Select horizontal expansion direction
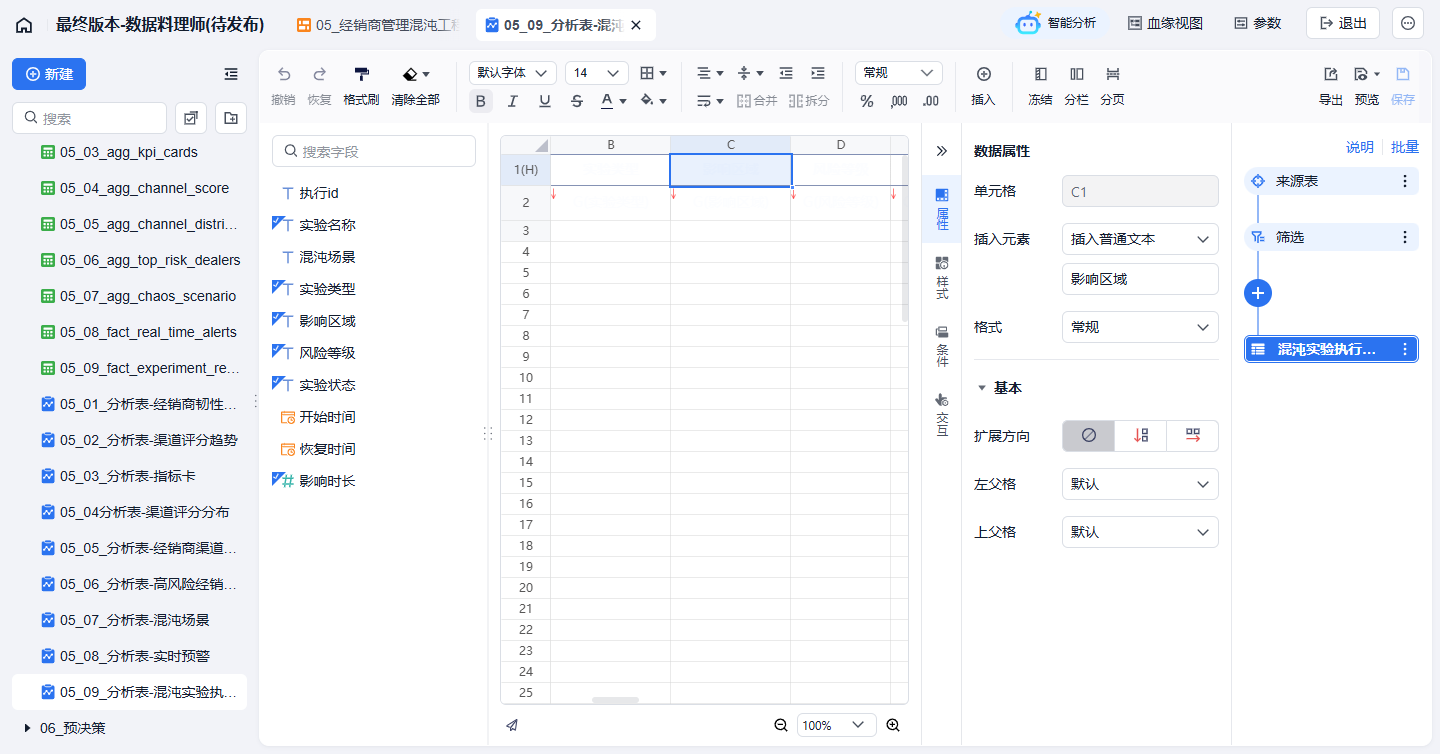 pyautogui.click(x=1193, y=436)
